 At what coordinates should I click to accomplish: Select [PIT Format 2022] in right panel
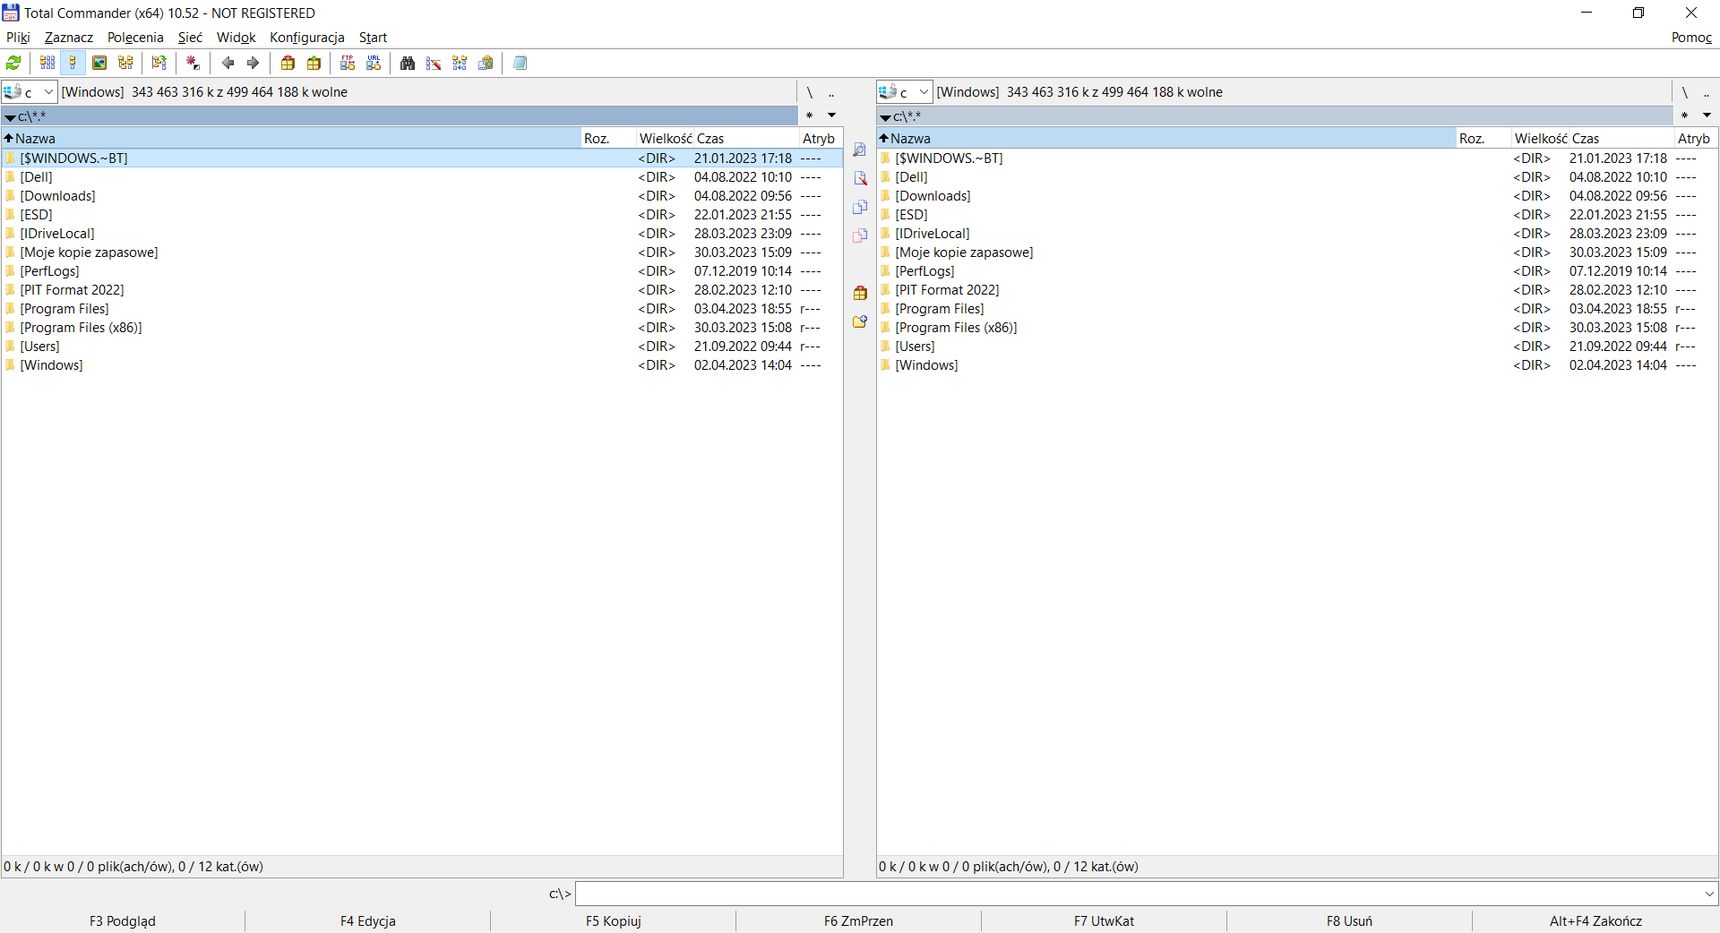[1297, 290]
